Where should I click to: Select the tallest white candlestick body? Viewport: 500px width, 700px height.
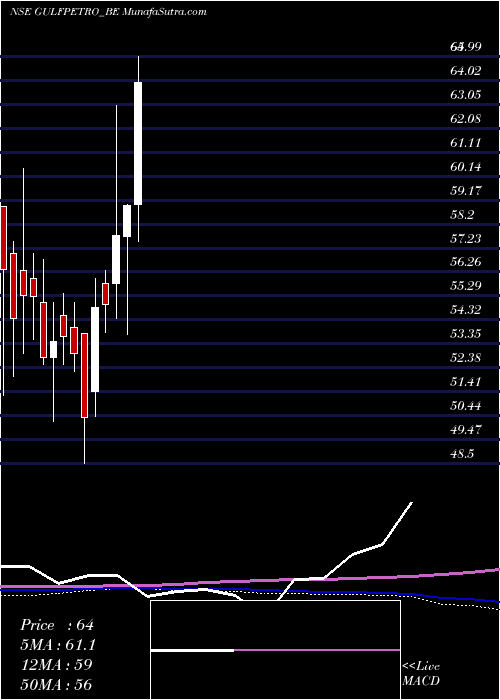(138, 143)
